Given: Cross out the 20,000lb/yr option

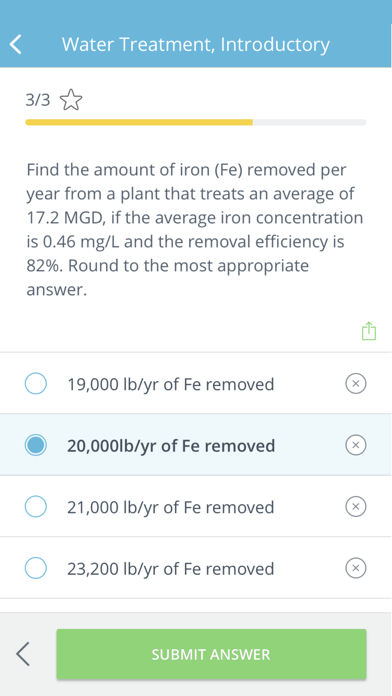Looking at the screenshot, I should click(x=356, y=445).
